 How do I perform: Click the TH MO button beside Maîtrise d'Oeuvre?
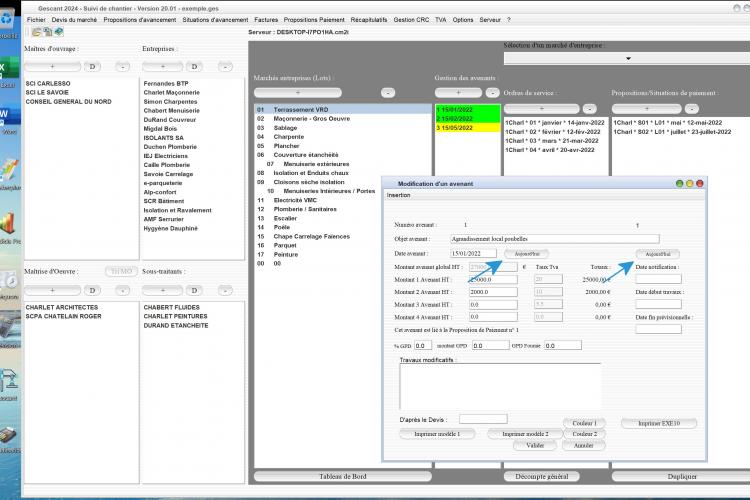(121, 271)
